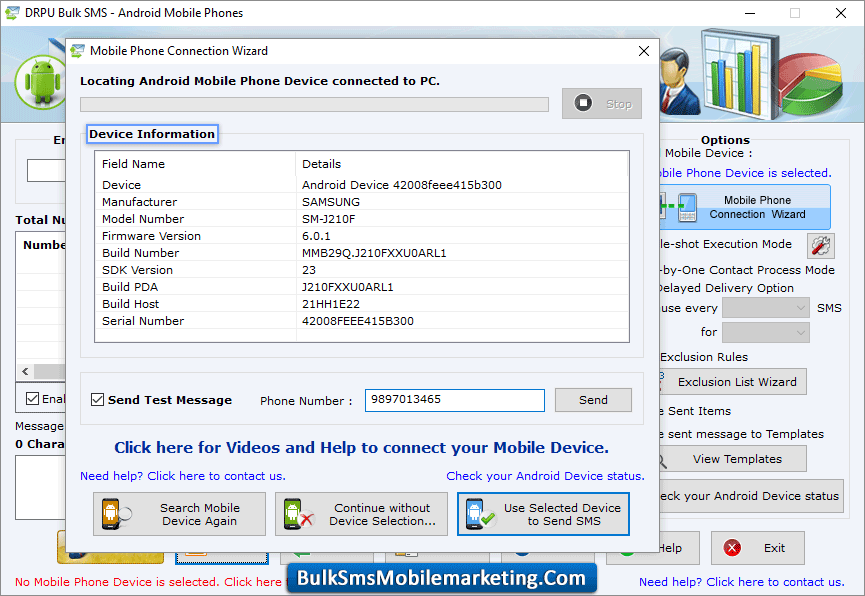Open Videos and Help to connect link

tap(361, 448)
